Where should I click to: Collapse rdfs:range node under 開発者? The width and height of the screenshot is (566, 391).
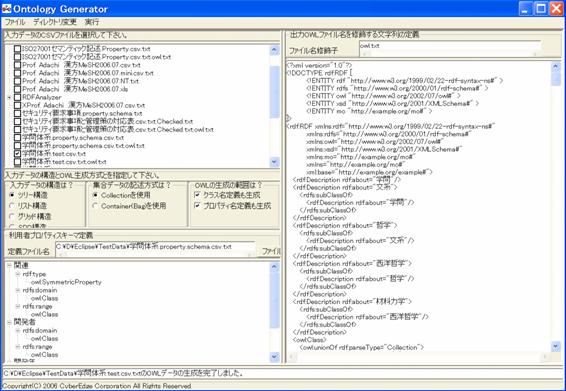pyautogui.click(x=17, y=347)
